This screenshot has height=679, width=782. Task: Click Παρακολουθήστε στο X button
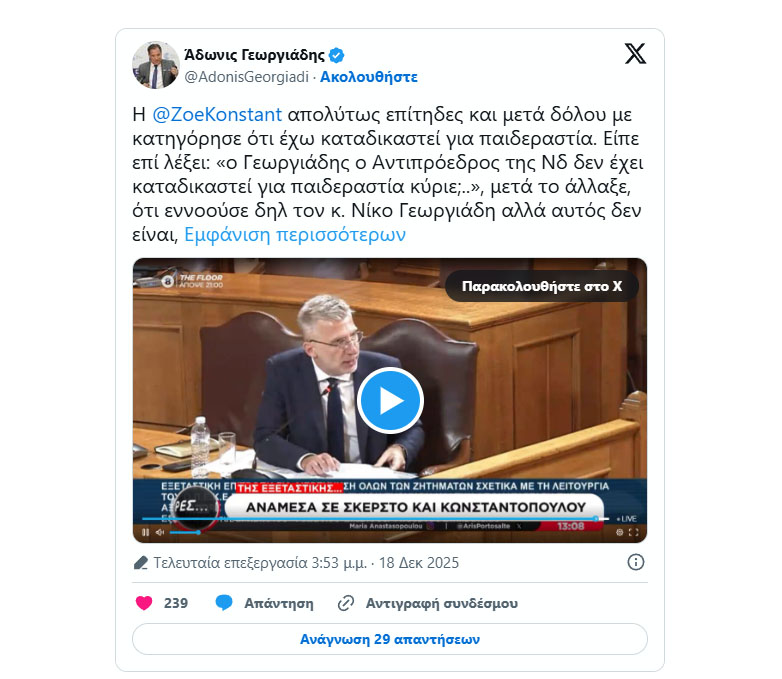[542, 286]
